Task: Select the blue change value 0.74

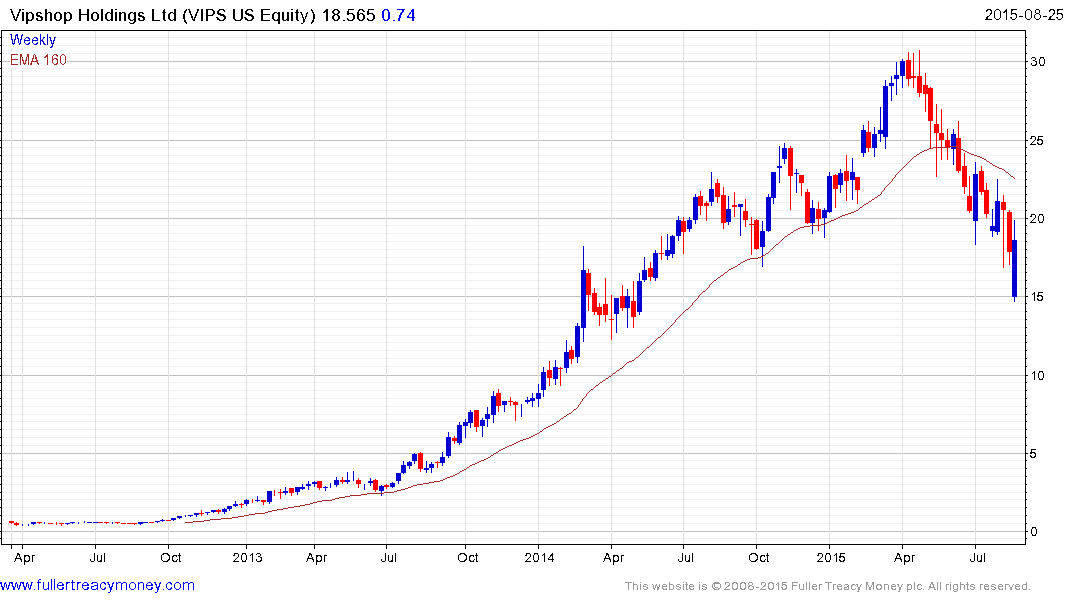Action: point(398,15)
